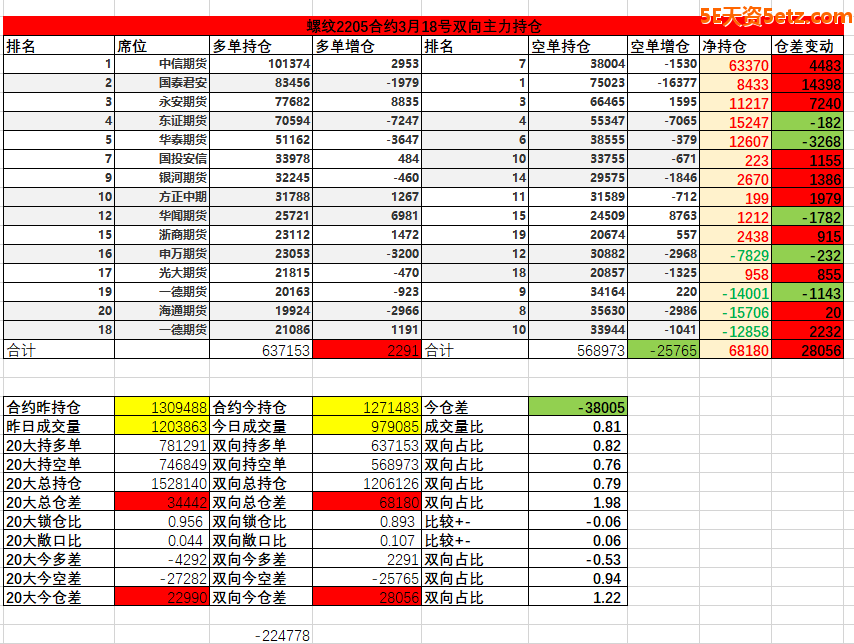Click the stray value -224778 below the table

pos(282,636)
